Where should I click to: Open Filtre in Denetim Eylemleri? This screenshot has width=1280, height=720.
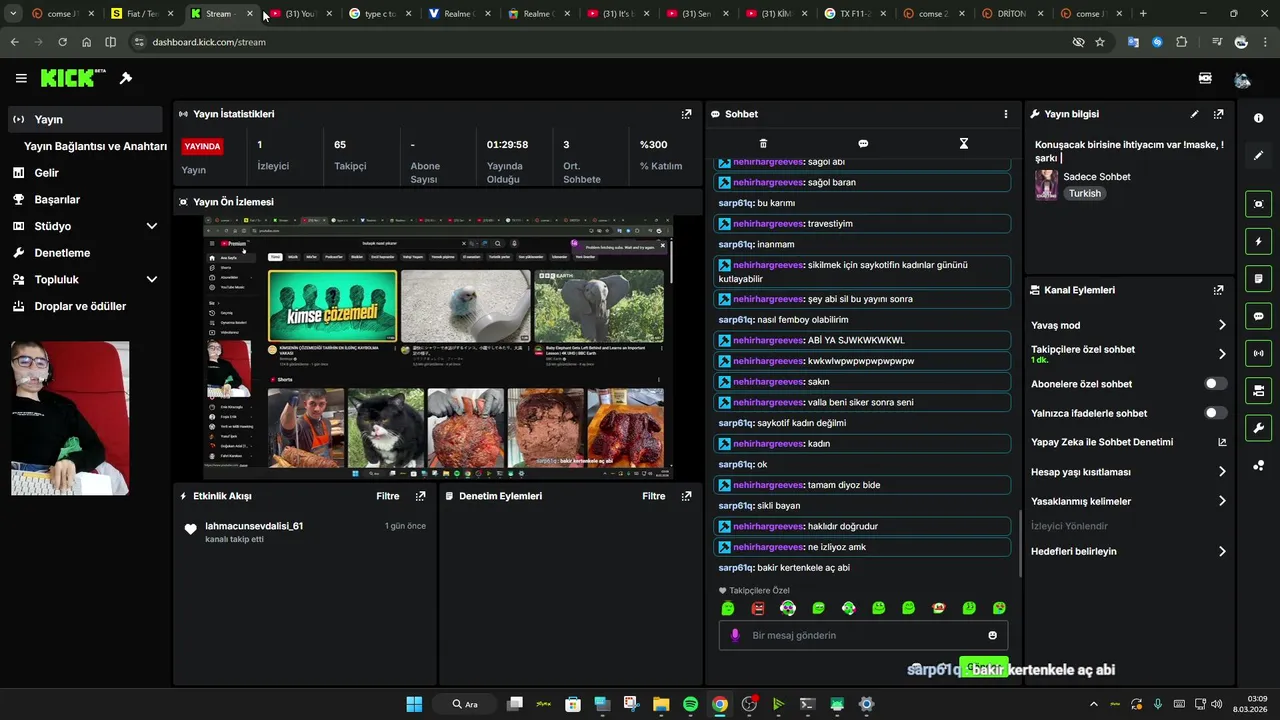(654, 496)
